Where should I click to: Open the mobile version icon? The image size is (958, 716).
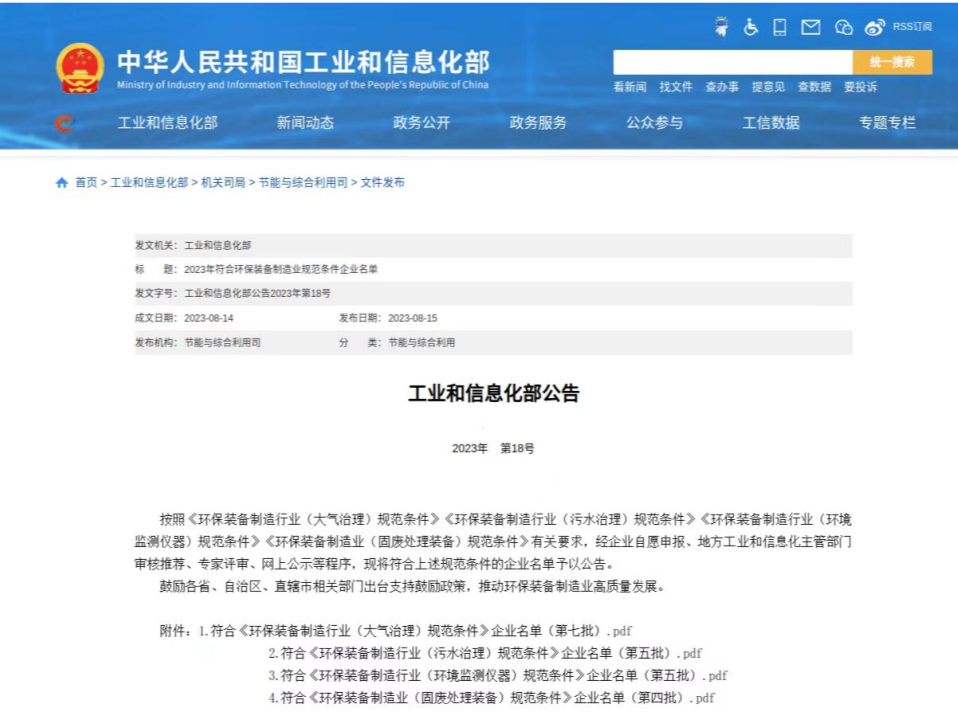coord(780,27)
